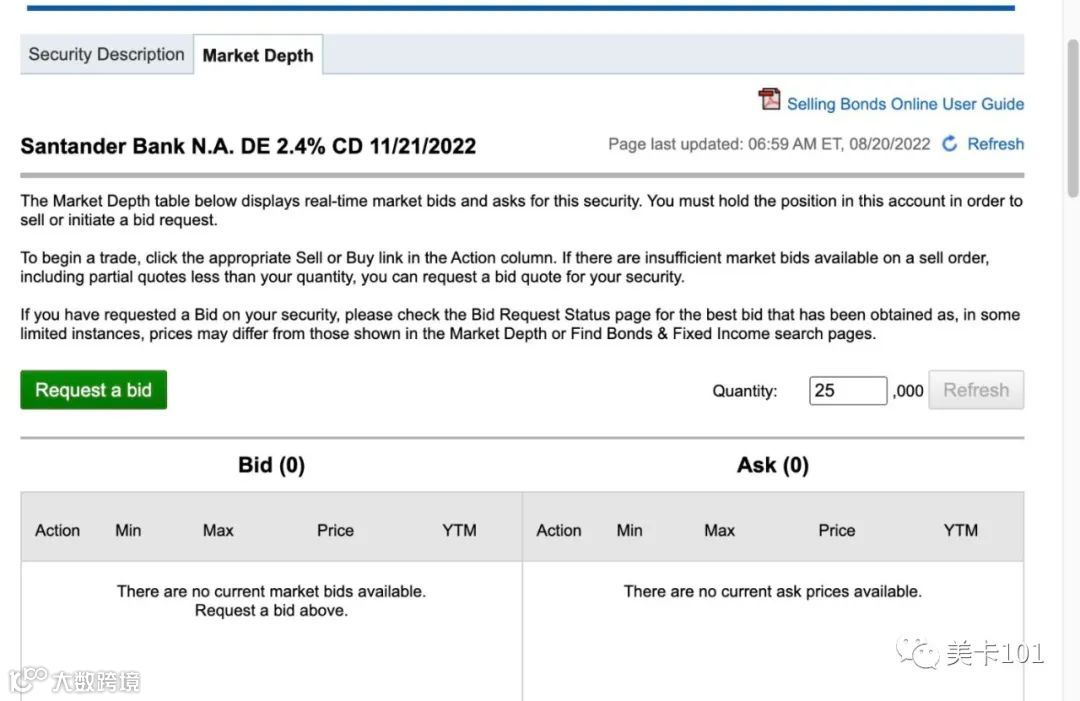The height and width of the screenshot is (701, 1080).
Task: Click the Santander Bank N.A. CD title
Action: [x=248, y=146]
